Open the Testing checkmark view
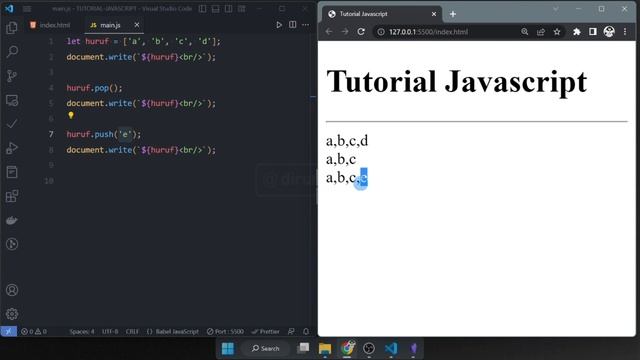The image size is (640, 360). (x=12, y=124)
